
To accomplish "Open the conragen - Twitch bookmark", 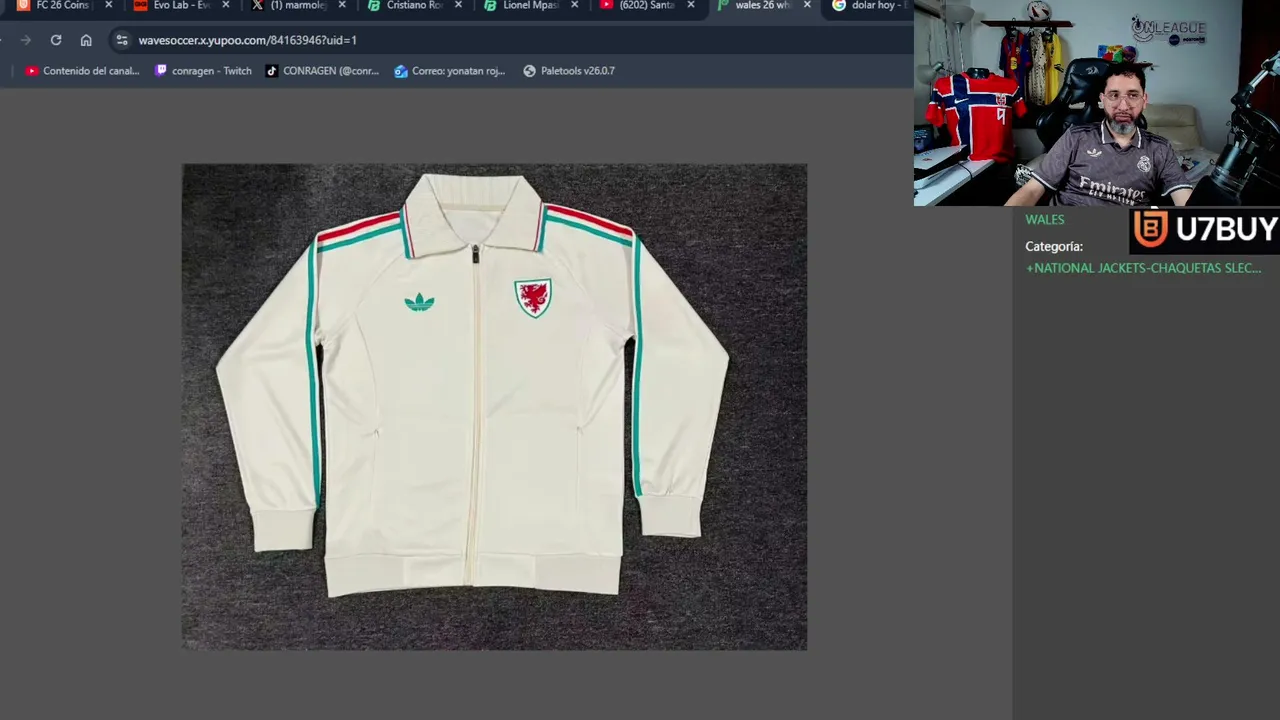I will [203, 71].
